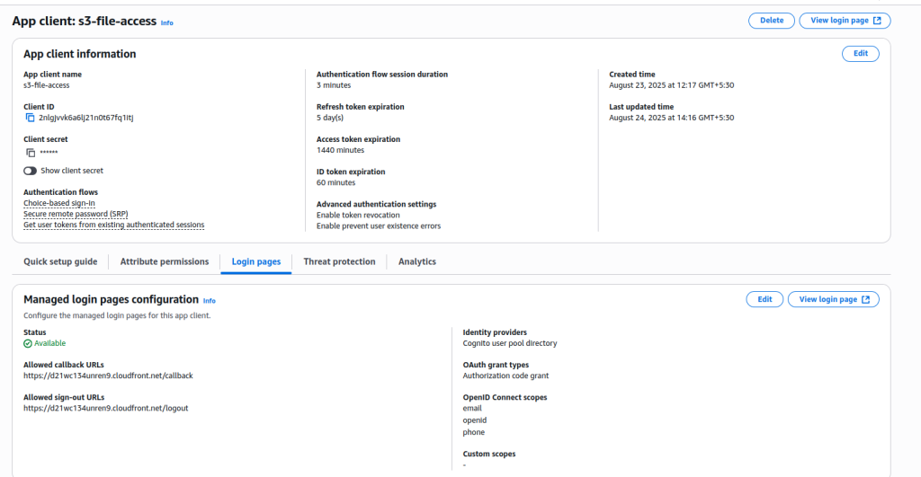The height and width of the screenshot is (477, 921).
Task: Click the 1440 minutes access token value
Action: pos(340,150)
